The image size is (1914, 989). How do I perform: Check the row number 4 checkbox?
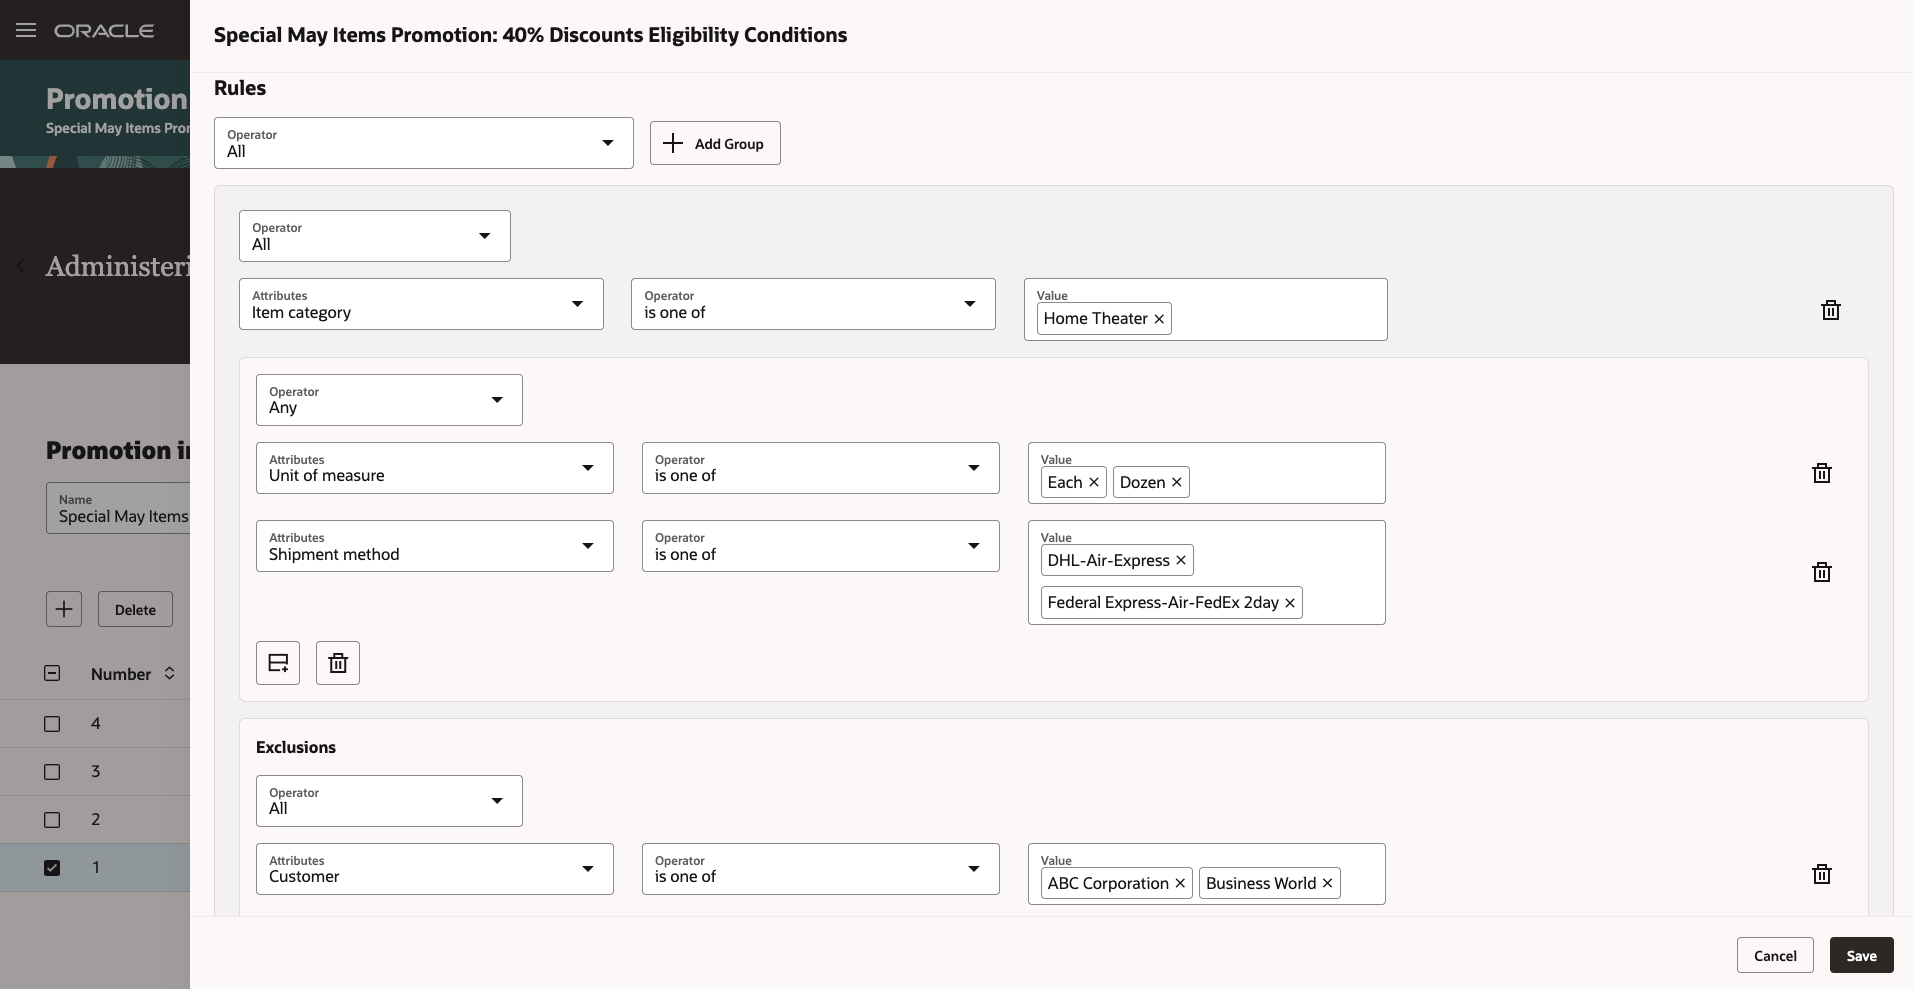pos(52,724)
